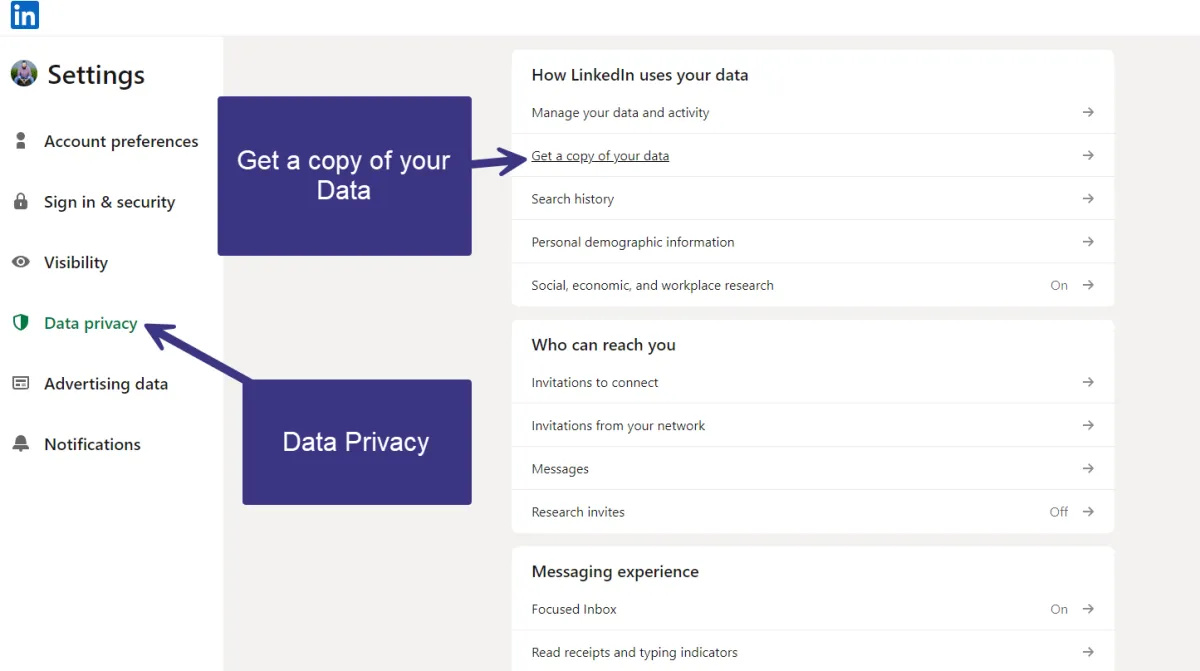Open the Messages setting row
This screenshot has width=1200, height=671.
(x=813, y=469)
